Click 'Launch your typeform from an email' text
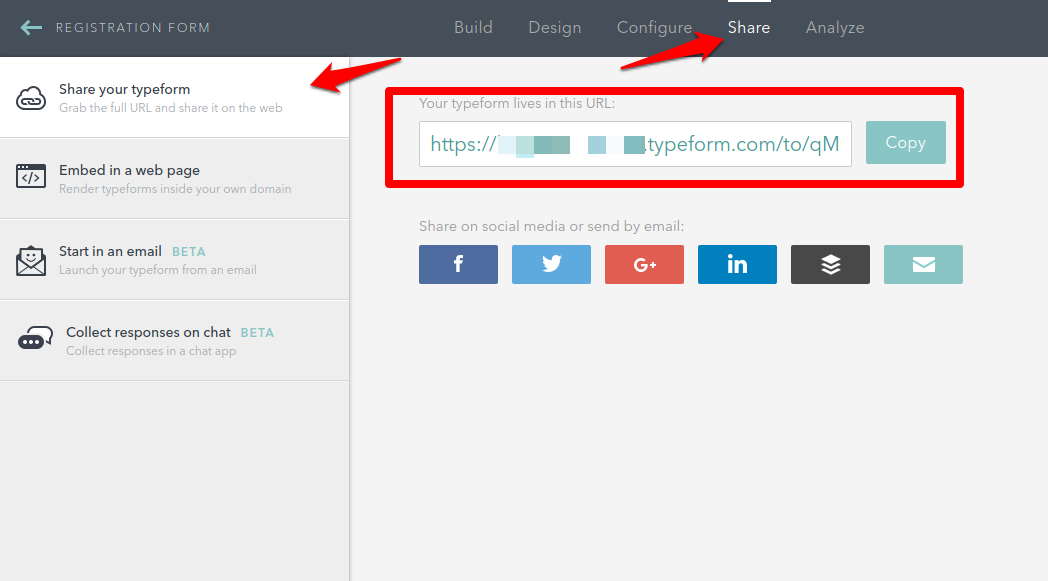 point(158,269)
